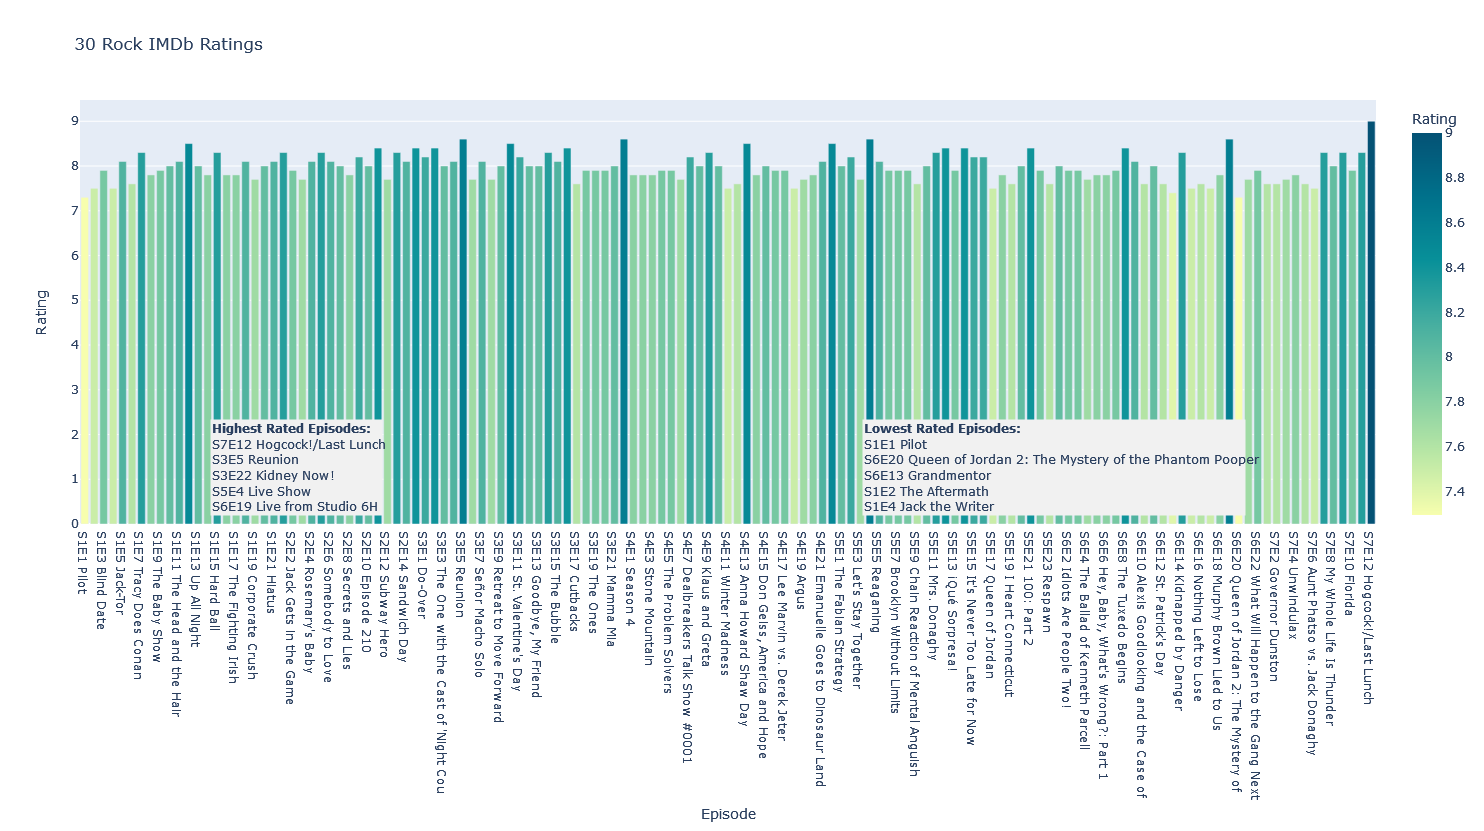Image resolution: width=1484 pixels, height=831 pixels.
Task: Click x-axis label 'S1E15 Hard Ball'
Action: 214,581
